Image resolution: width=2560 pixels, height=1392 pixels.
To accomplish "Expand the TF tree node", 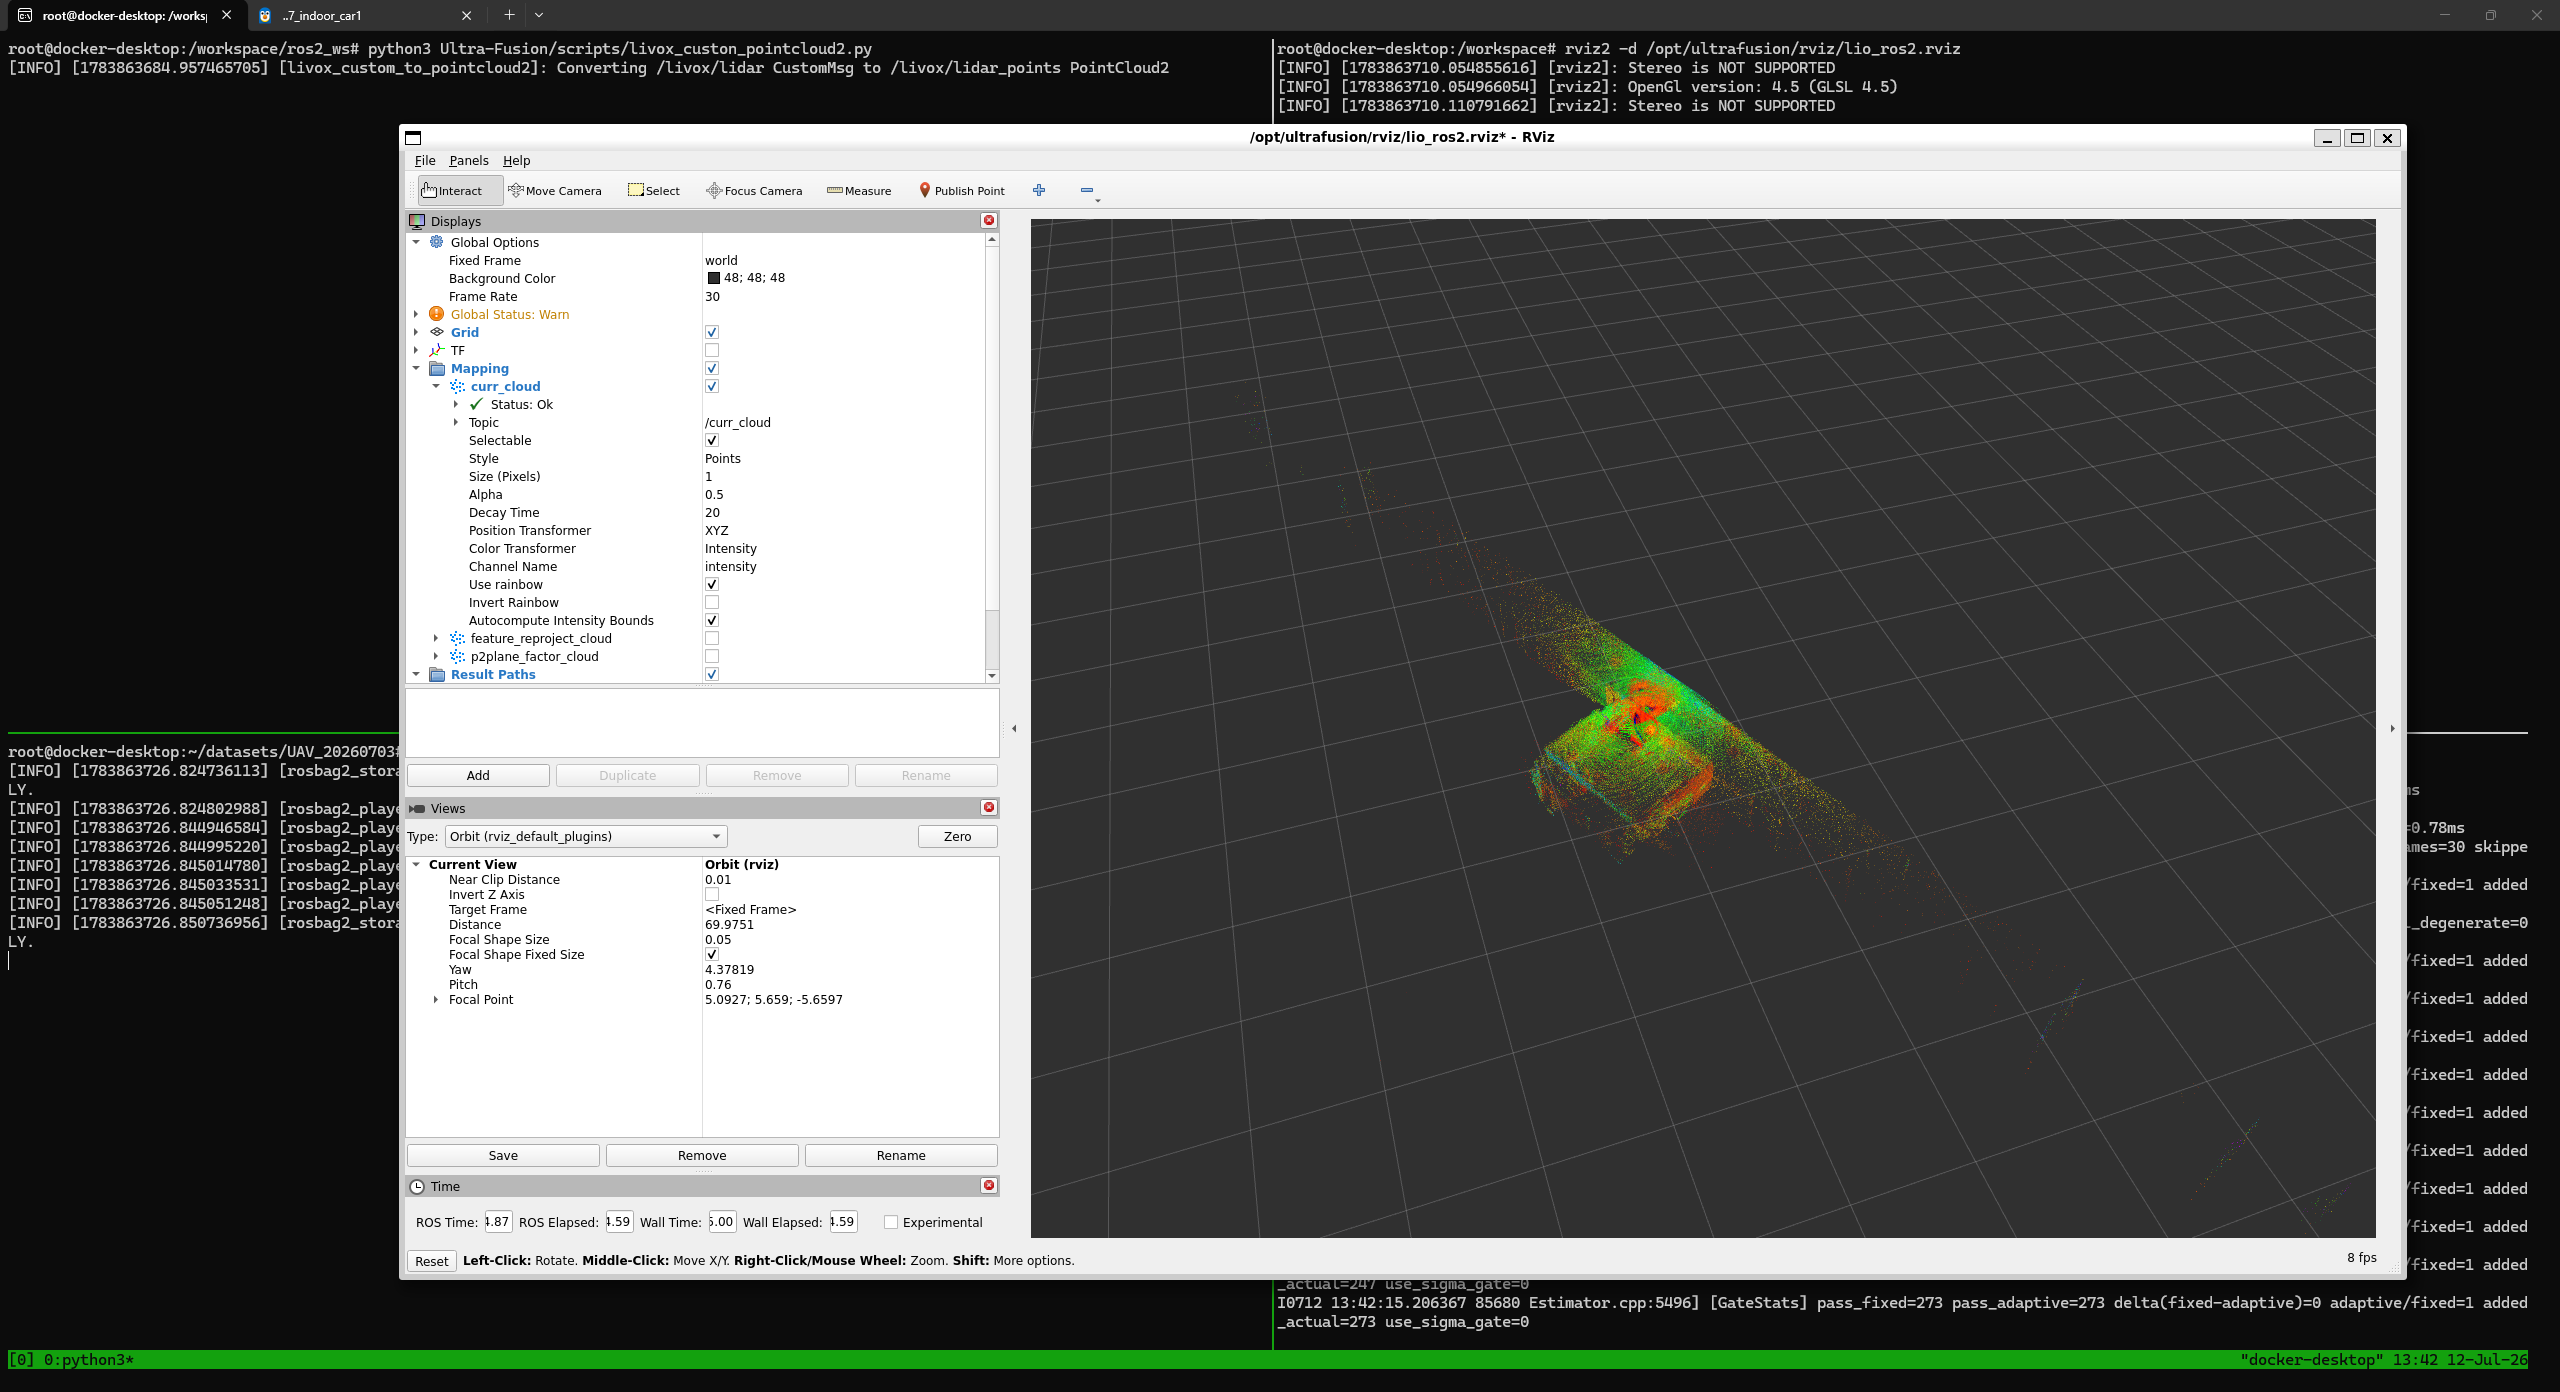I will (416, 350).
